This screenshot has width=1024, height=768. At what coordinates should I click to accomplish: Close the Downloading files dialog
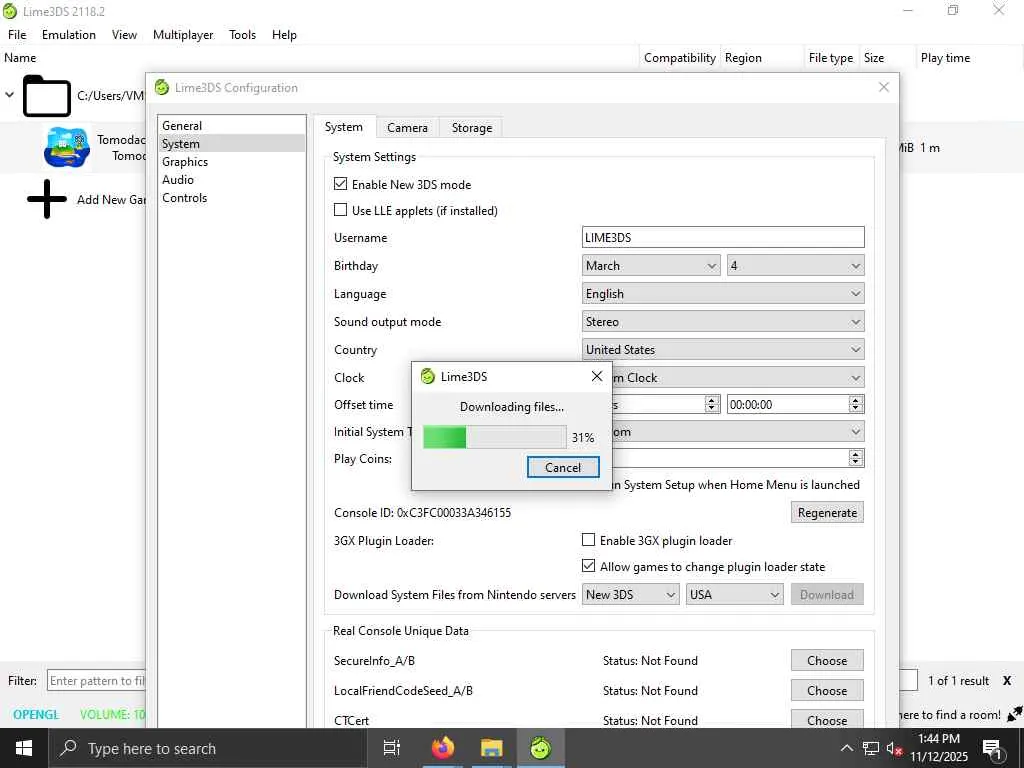point(596,376)
